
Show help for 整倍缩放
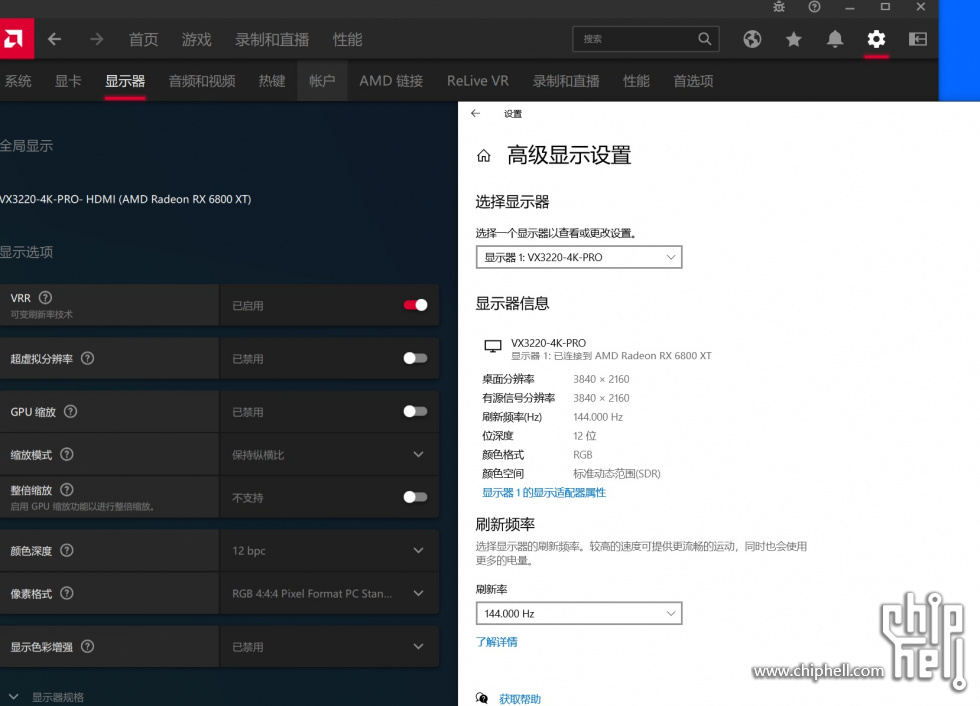point(67,489)
